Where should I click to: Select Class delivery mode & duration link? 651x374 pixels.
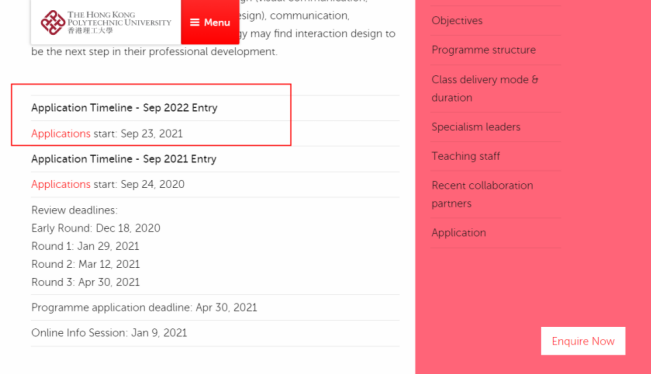tap(485, 88)
